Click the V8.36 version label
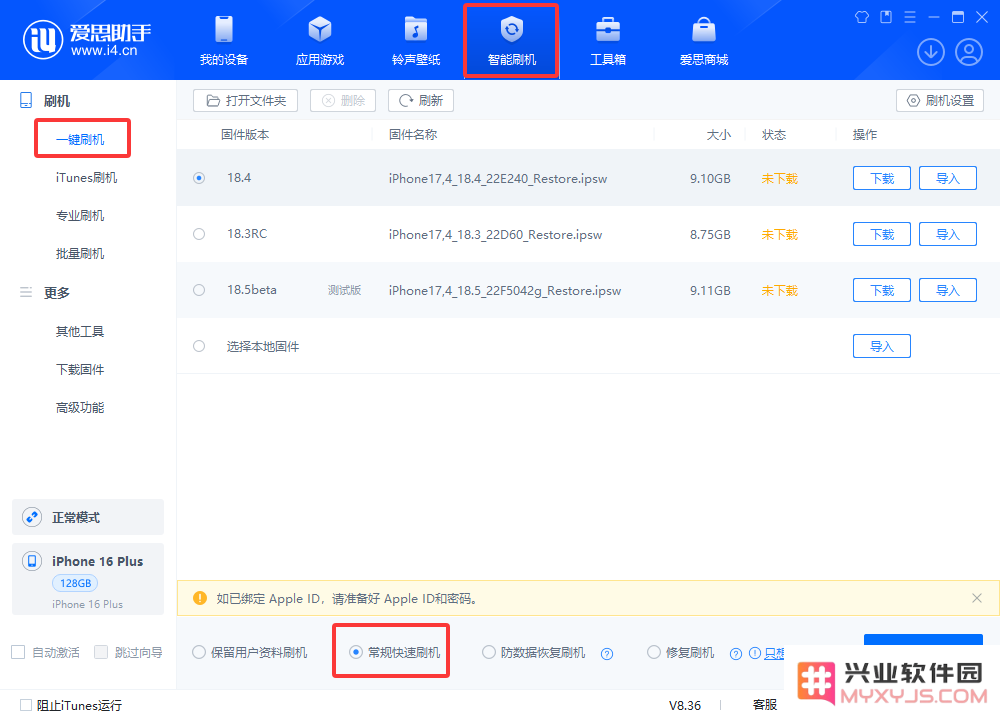Image resolution: width=1000 pixels, height=720 pixels. click(x=685, y=705)
